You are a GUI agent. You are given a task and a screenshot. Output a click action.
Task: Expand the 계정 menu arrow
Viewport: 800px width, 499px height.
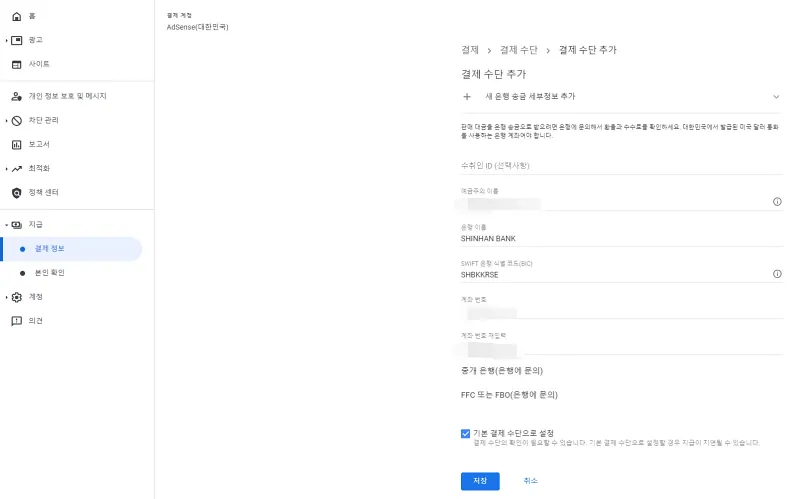pos(6,297)
